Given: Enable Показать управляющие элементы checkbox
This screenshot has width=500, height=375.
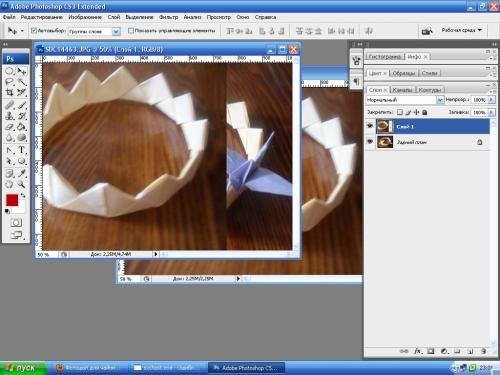Looking at the screenshot, I should pyautogui.click(x=131, y=30).
